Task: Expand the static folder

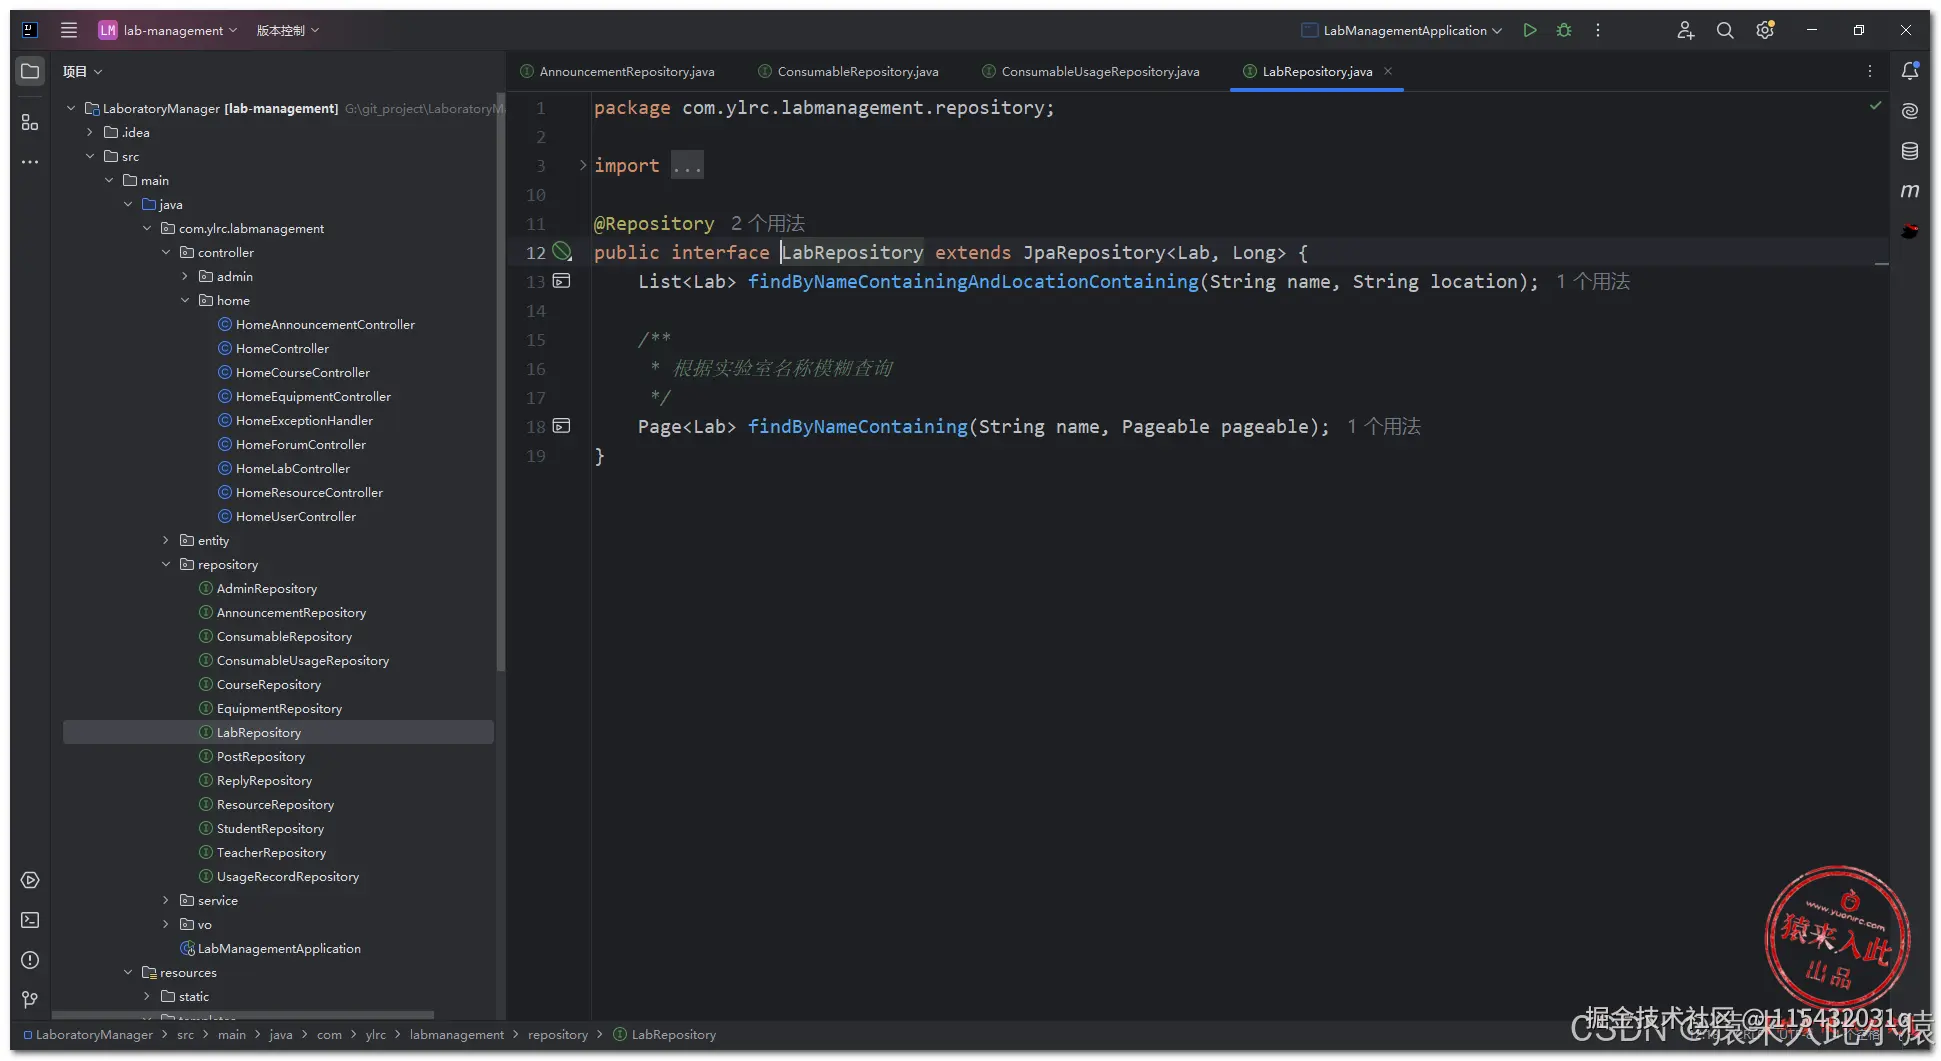Action: [x=147, y=996]
